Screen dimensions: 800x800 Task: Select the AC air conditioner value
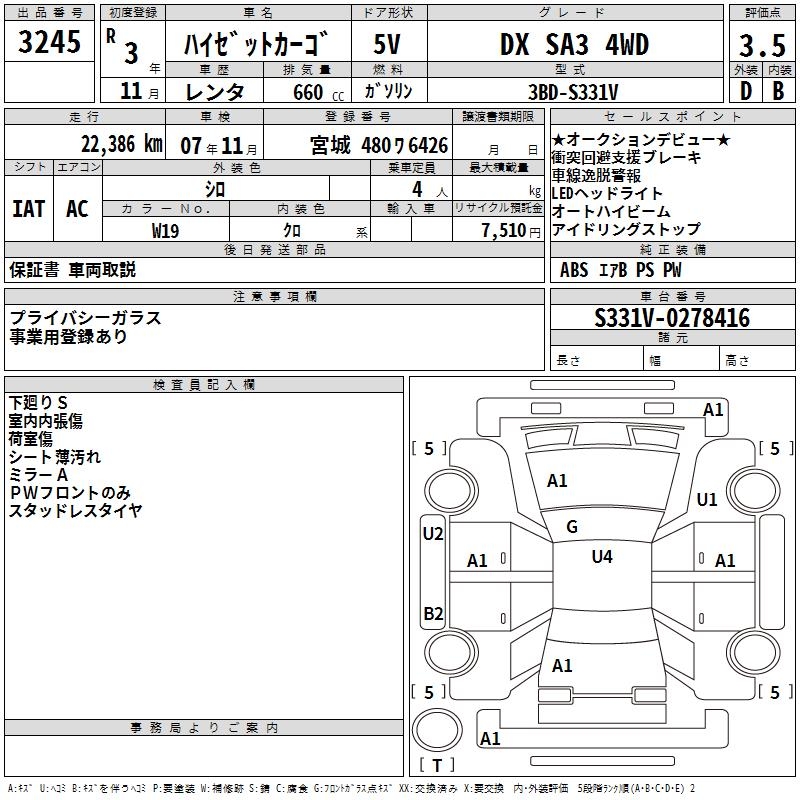point(78,209)
